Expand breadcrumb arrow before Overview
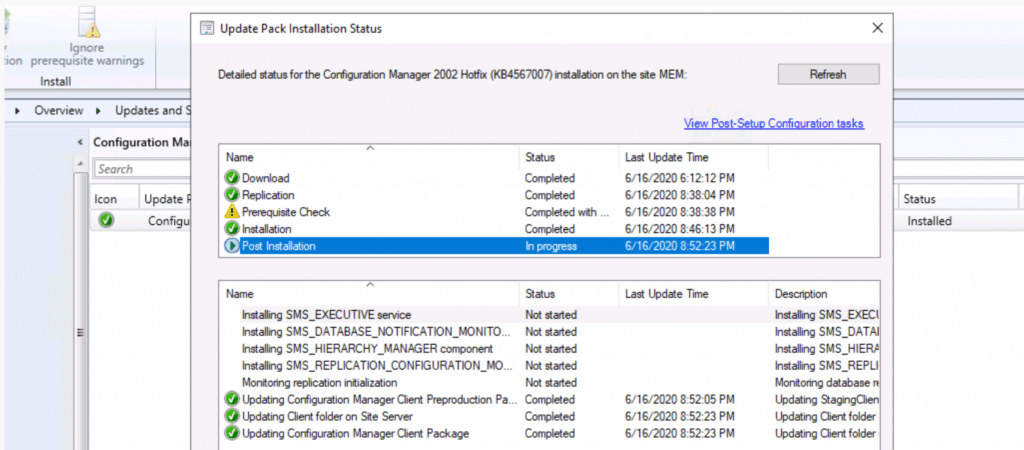Image resolution: width=1024 pixels, height=450 pixels. click(x=18, y=110)
